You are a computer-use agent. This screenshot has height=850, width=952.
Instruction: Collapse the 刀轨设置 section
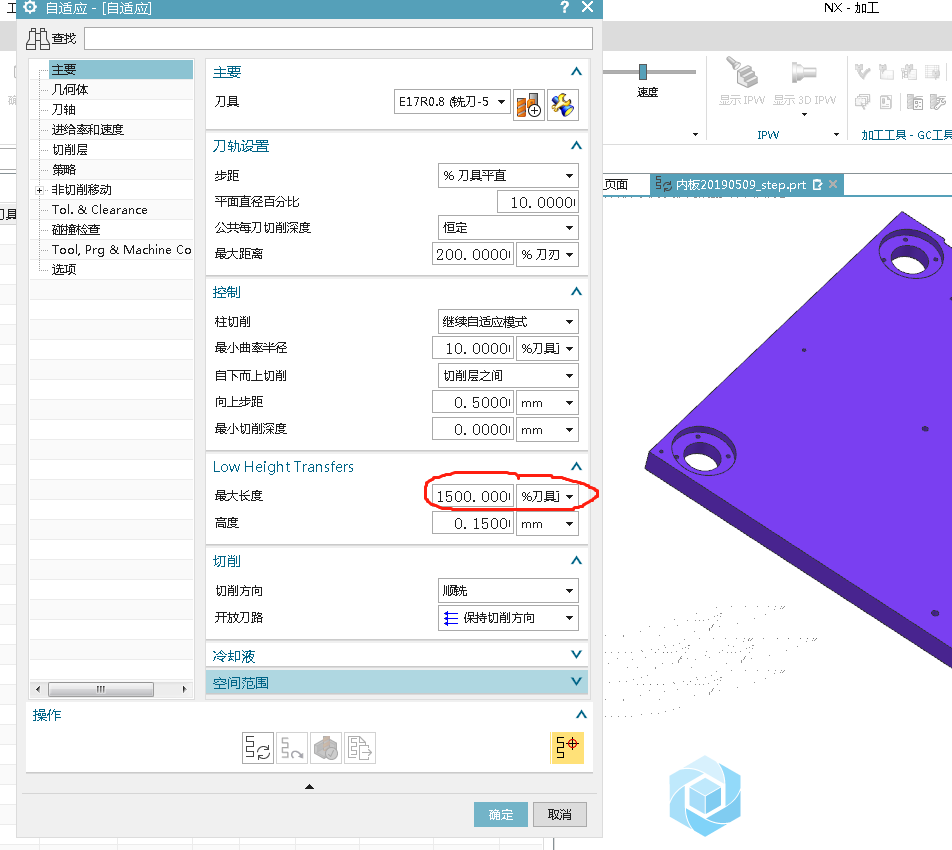577,146
